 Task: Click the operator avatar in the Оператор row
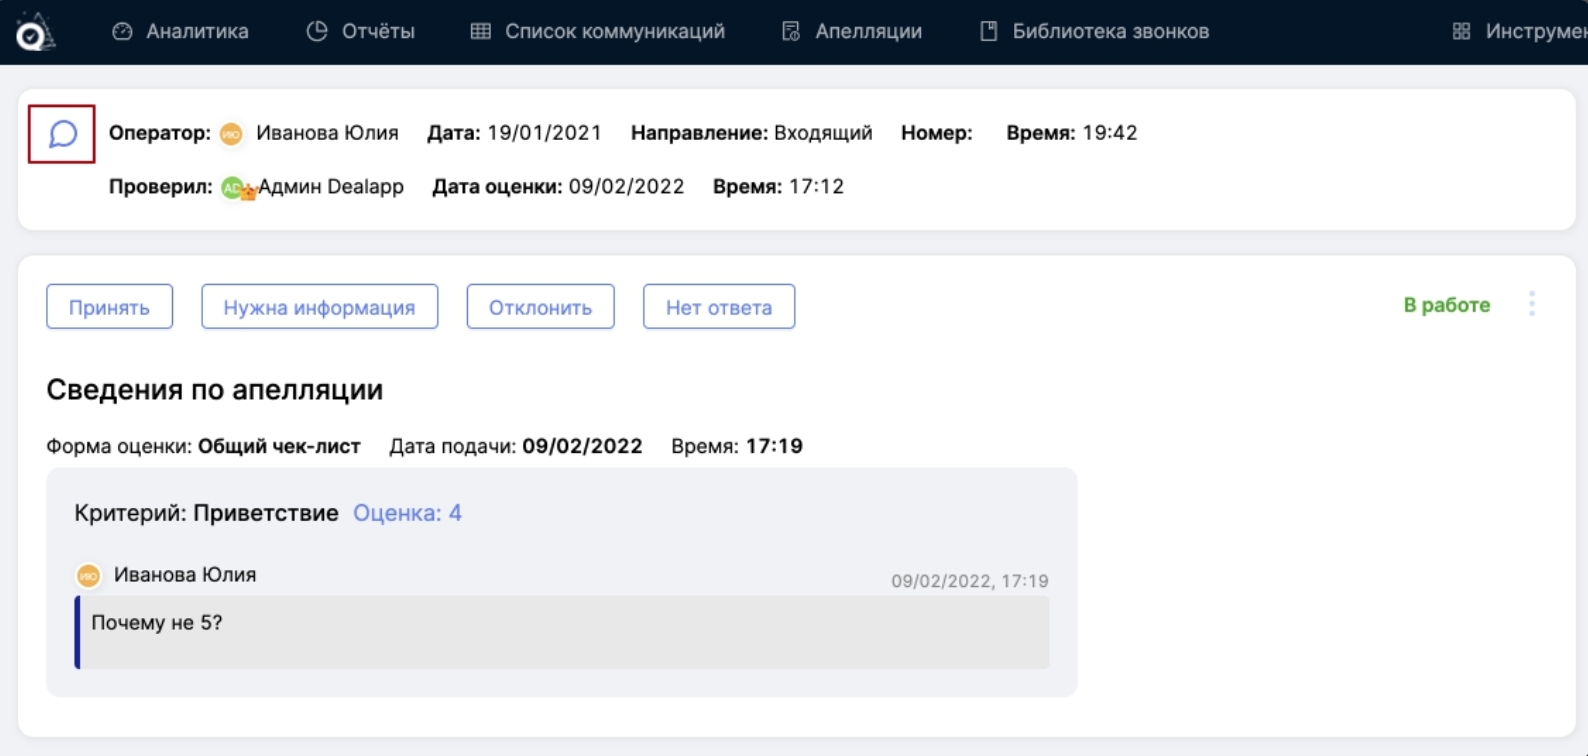(231, 134)
